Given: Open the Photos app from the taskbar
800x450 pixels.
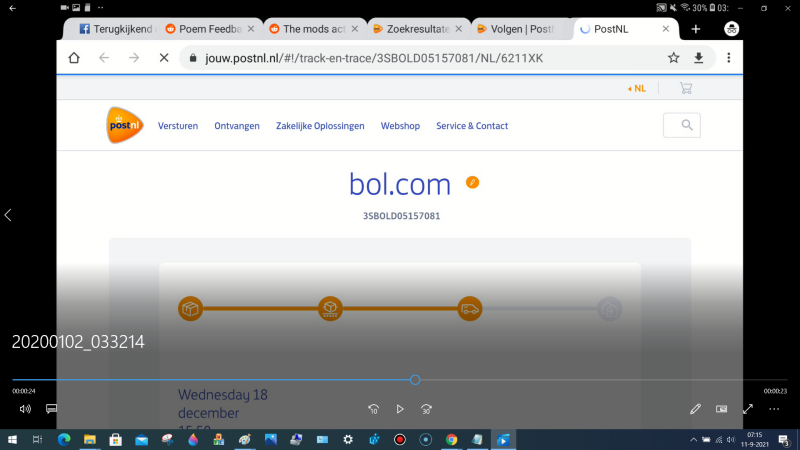Looking at the screenshot, I should [270, 439].
